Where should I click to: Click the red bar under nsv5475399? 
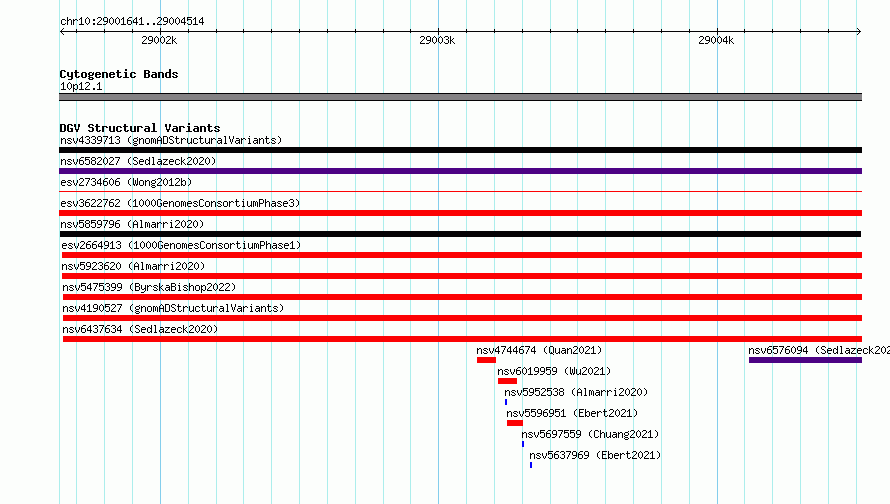(x=462, y=297)
